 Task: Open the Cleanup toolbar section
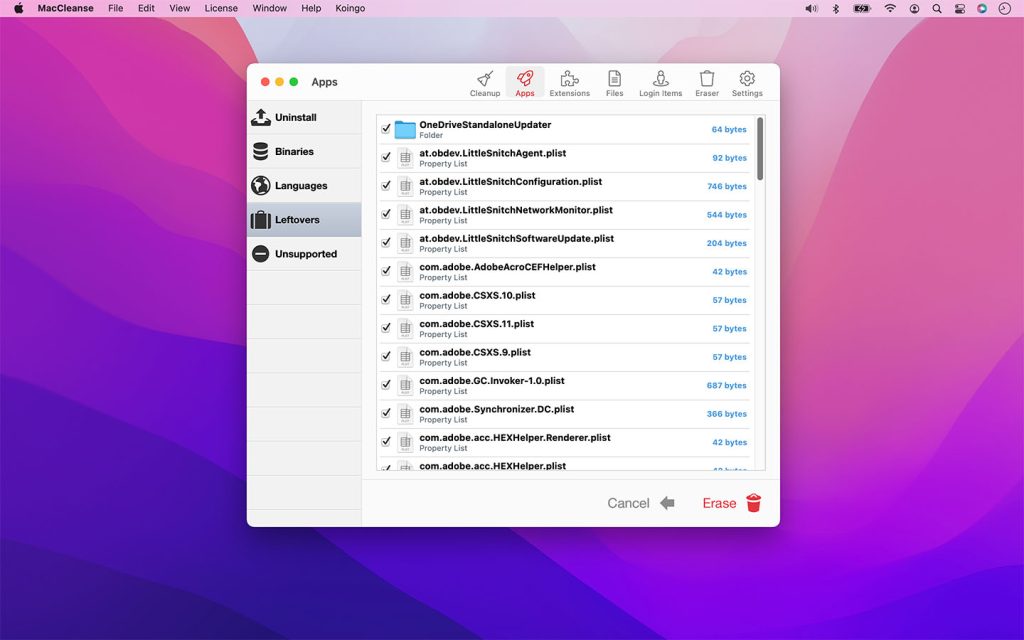[x=485, y=83]
